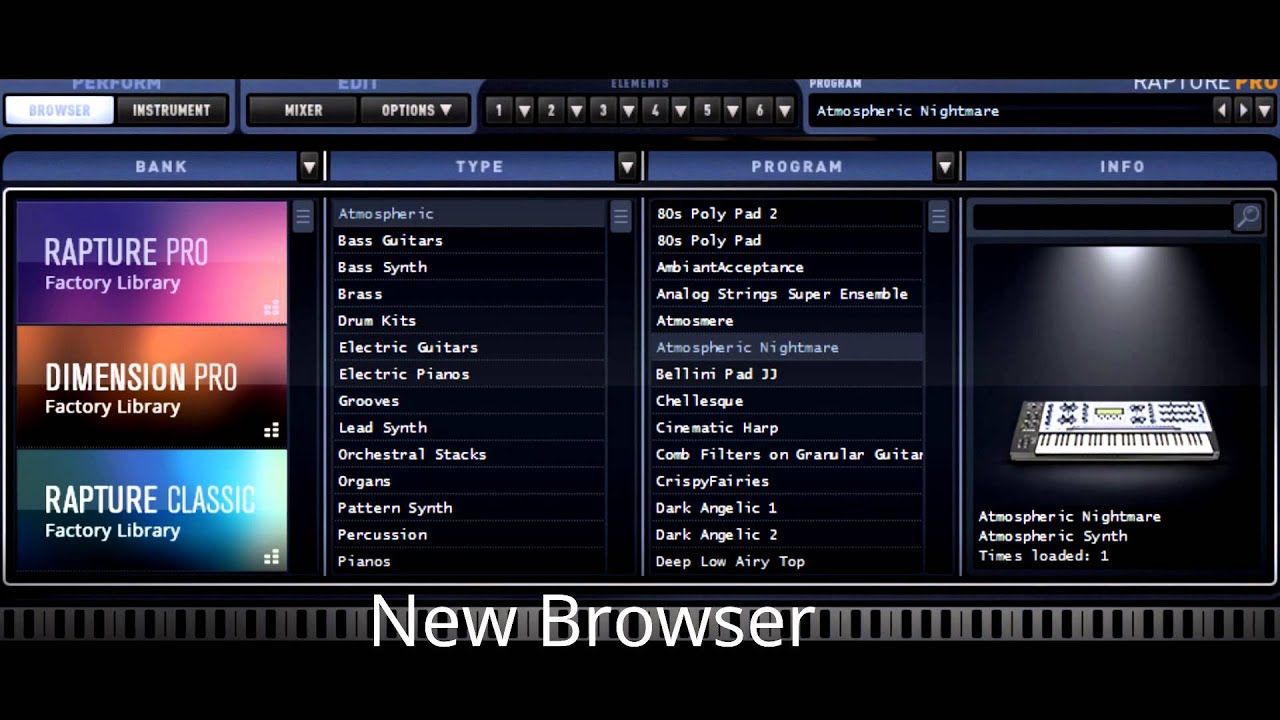Toggle Element 5 button

point(707,111)
